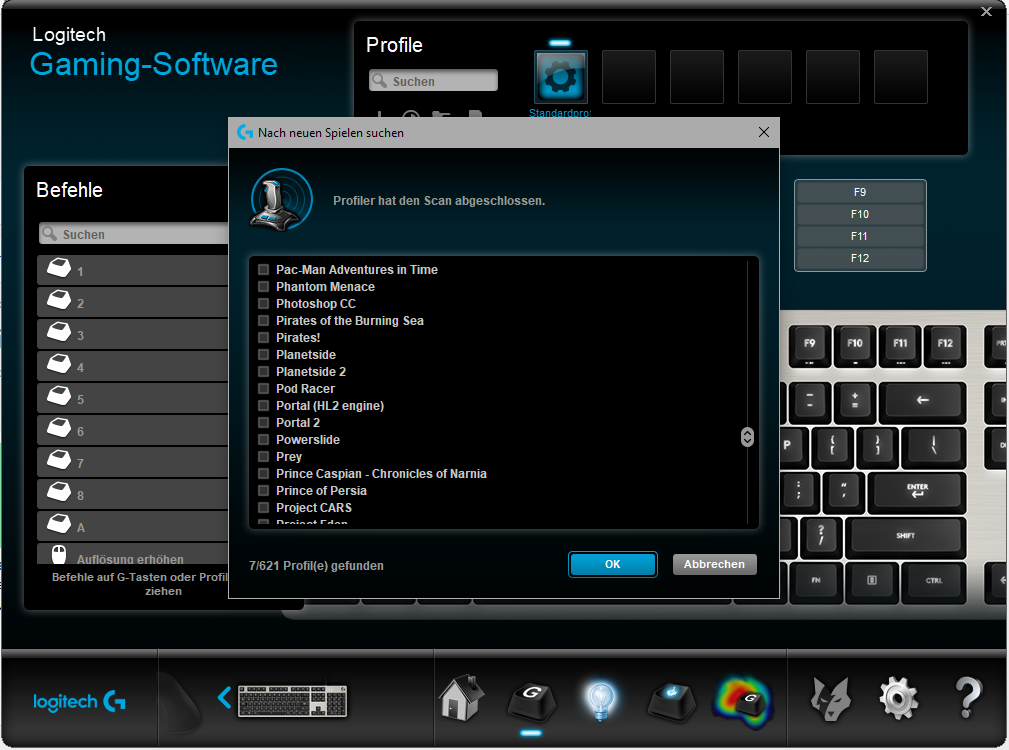This screenshot has height=750, width=1009.
Task: Select the Standard profile gear icon
Action: point(560,77)
